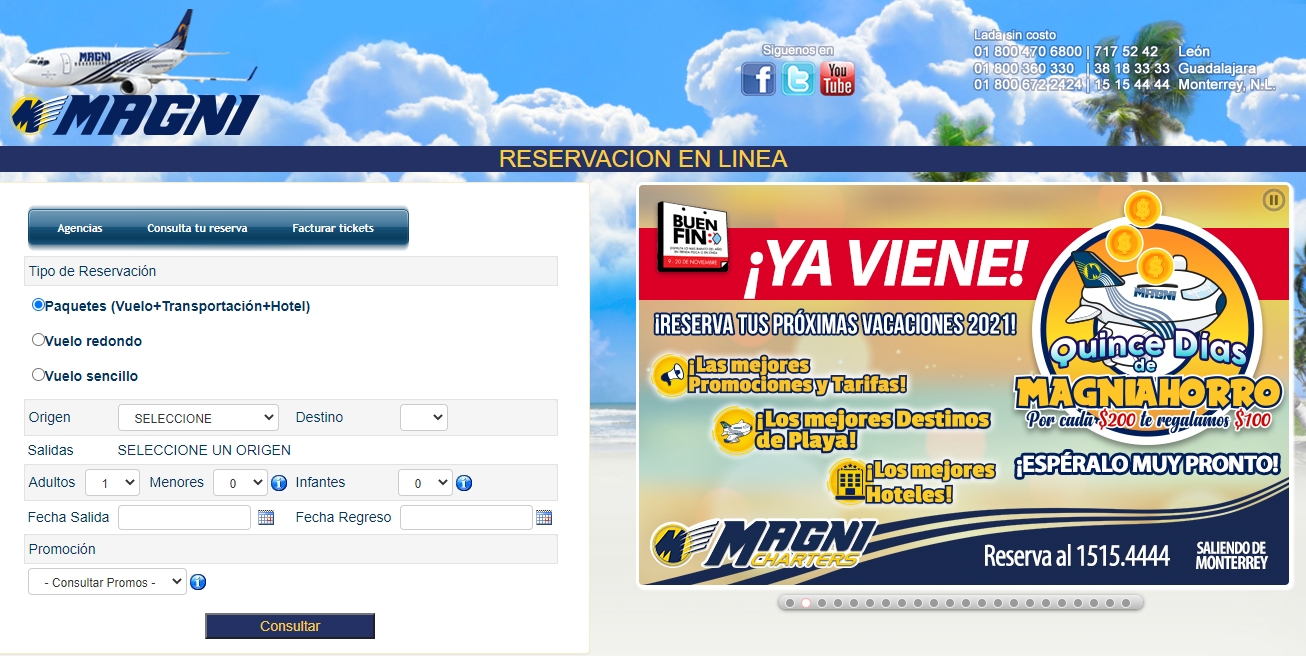The width and height of the screenshot is (1306, 656).
Task: Open the Infantes count dropdown
Action: tap(425, 483)
